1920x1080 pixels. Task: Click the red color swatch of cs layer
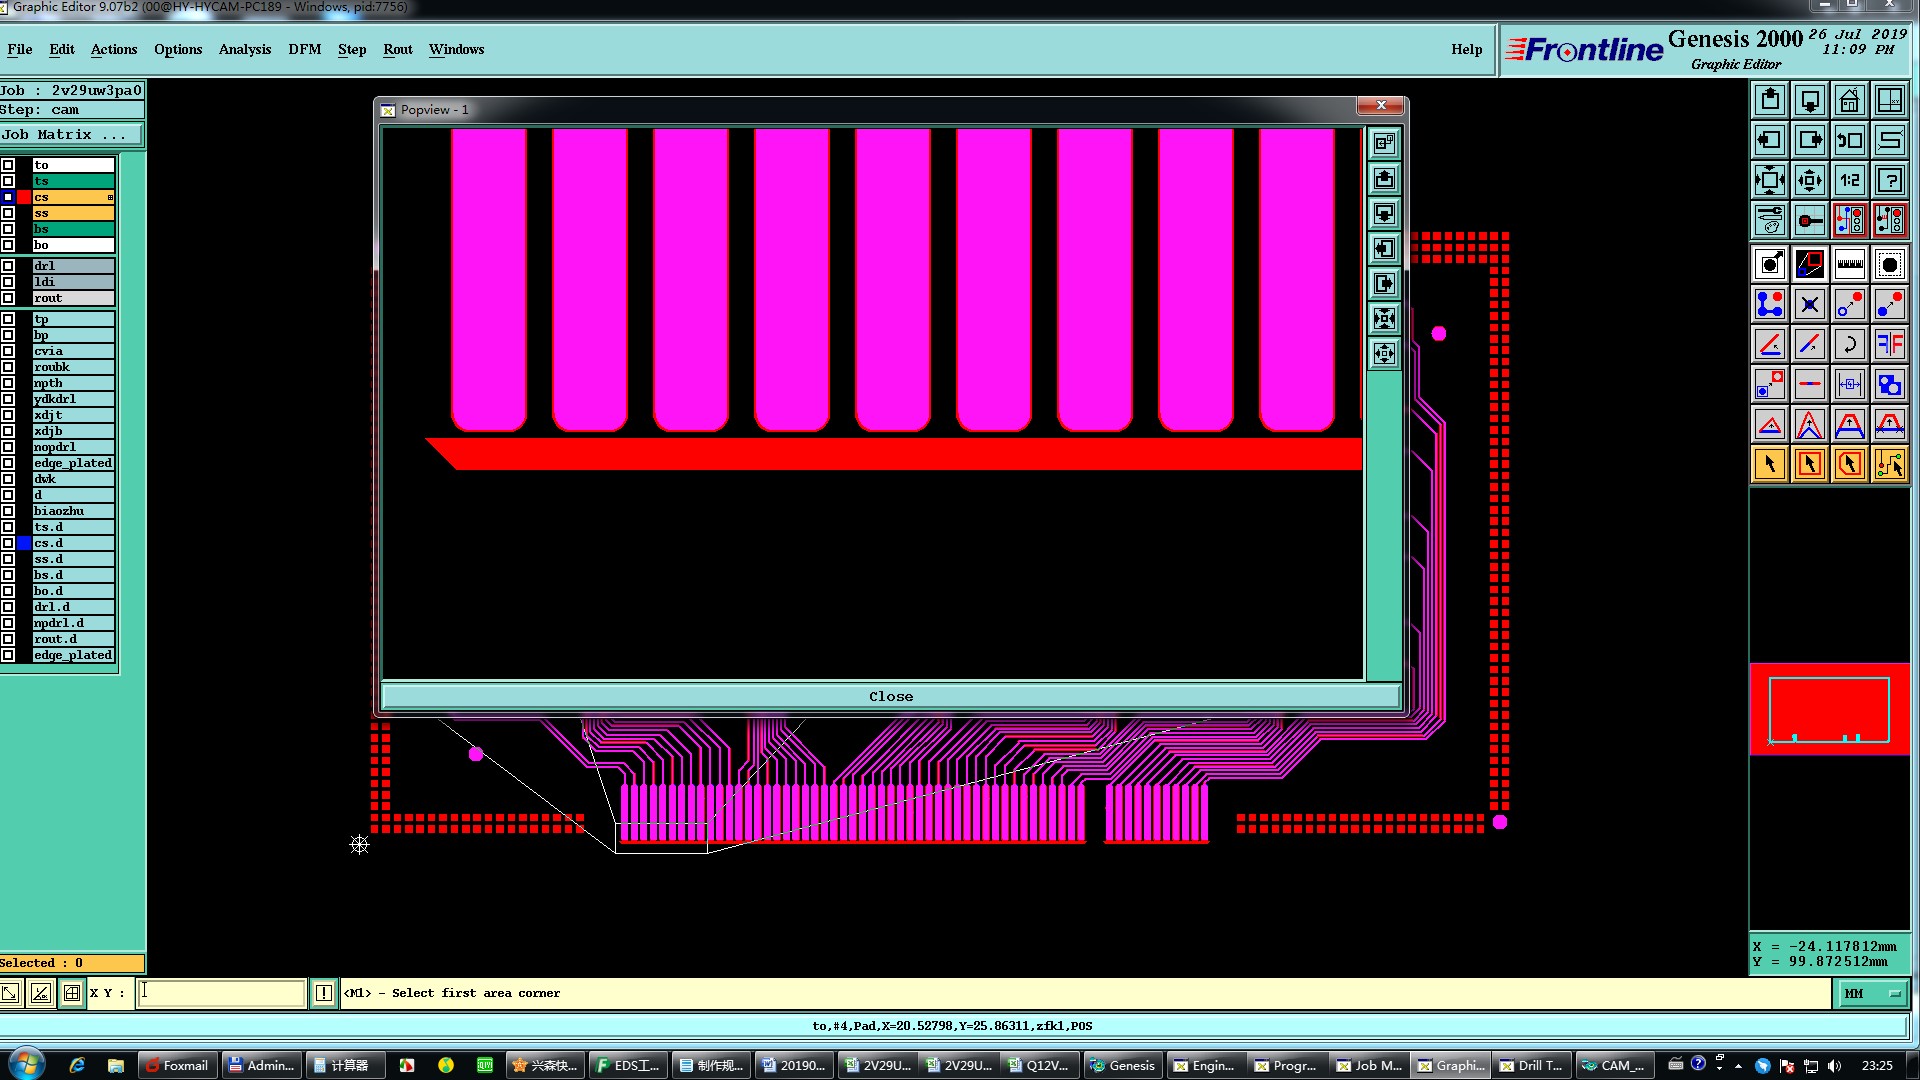click(x=24, y=197)
